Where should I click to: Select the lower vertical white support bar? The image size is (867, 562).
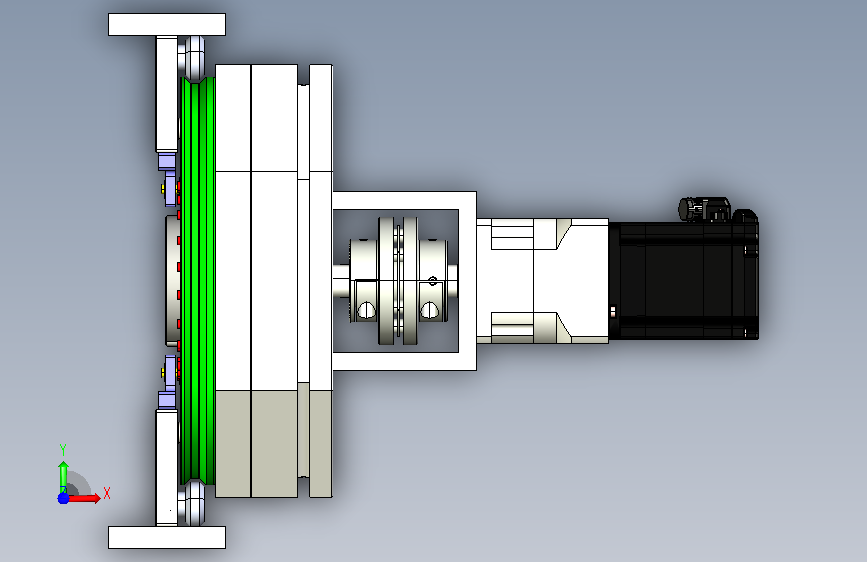(x=166, y=467)
